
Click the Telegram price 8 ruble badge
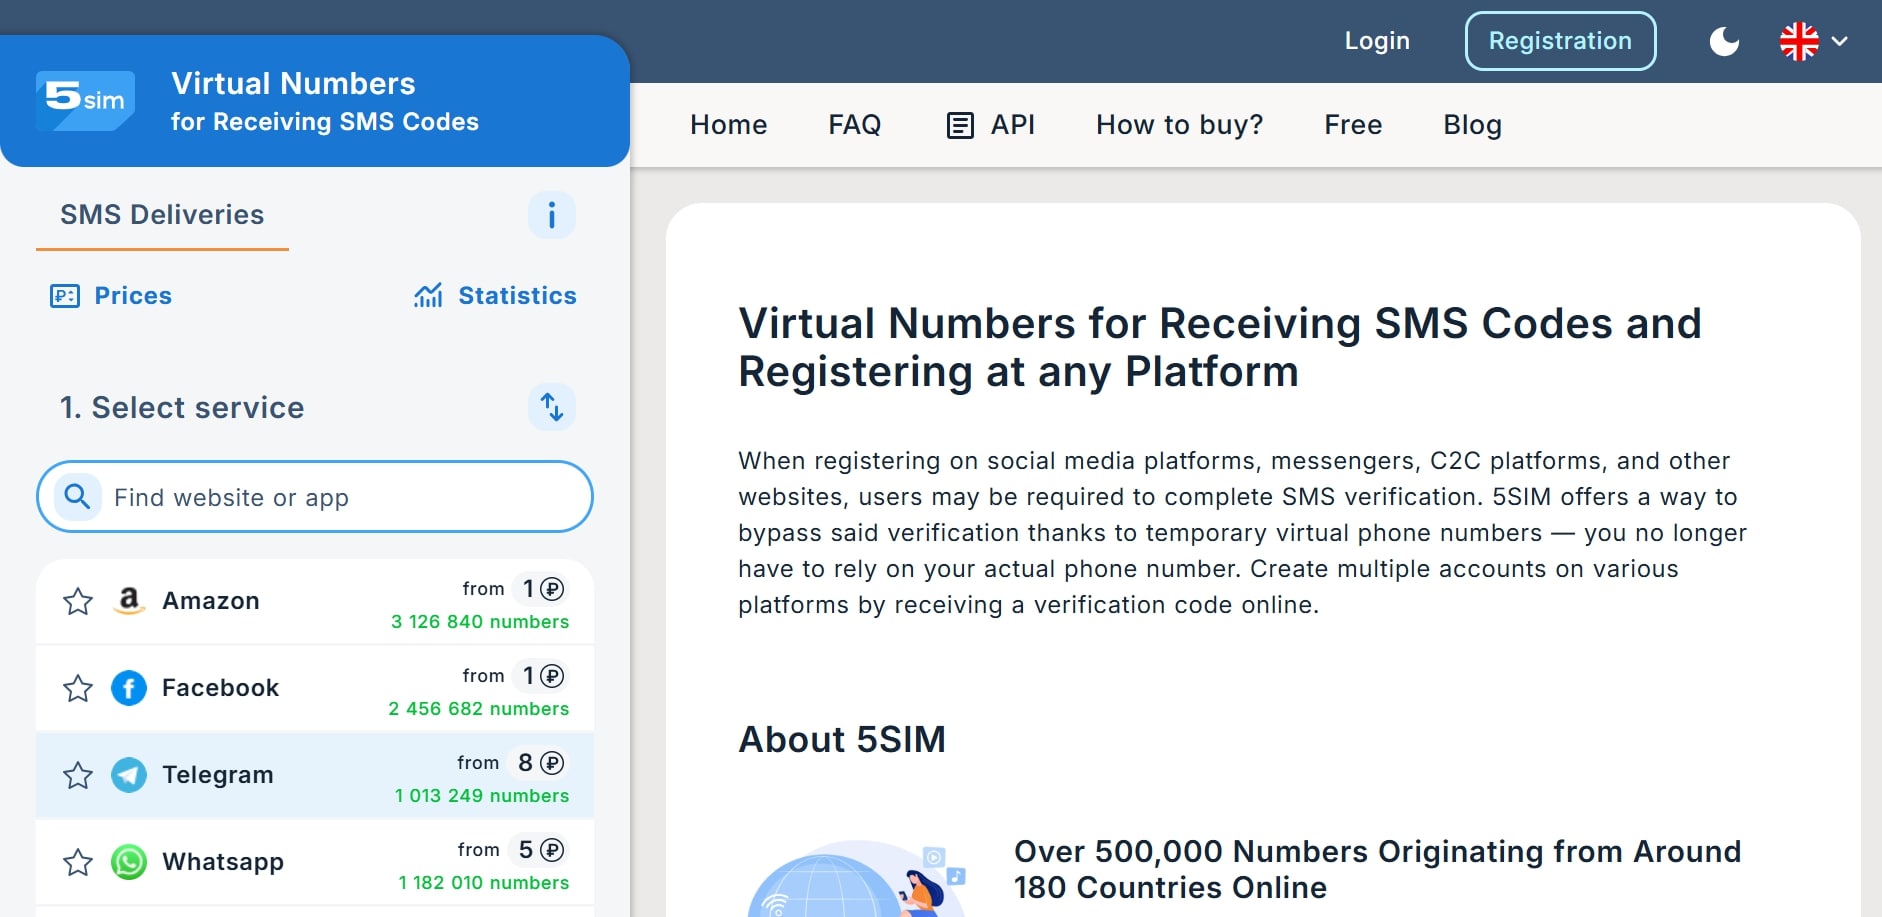[x=540, y=763]
